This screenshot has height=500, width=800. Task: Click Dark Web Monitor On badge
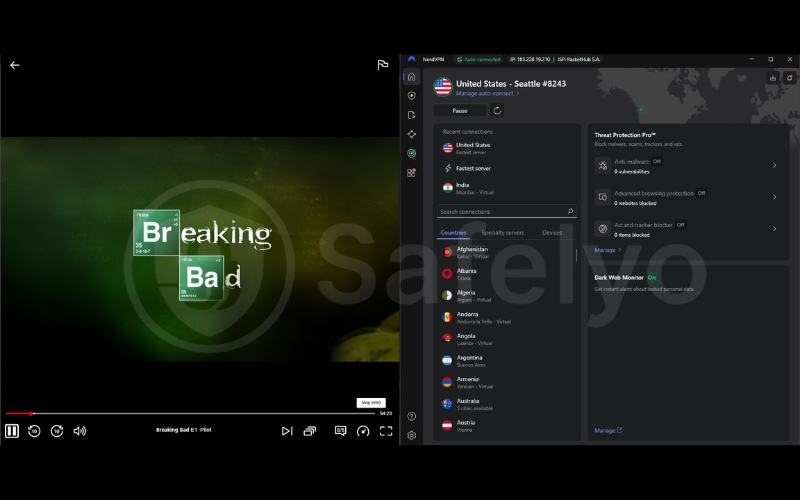pyautogui.click(x=652, y=278)
